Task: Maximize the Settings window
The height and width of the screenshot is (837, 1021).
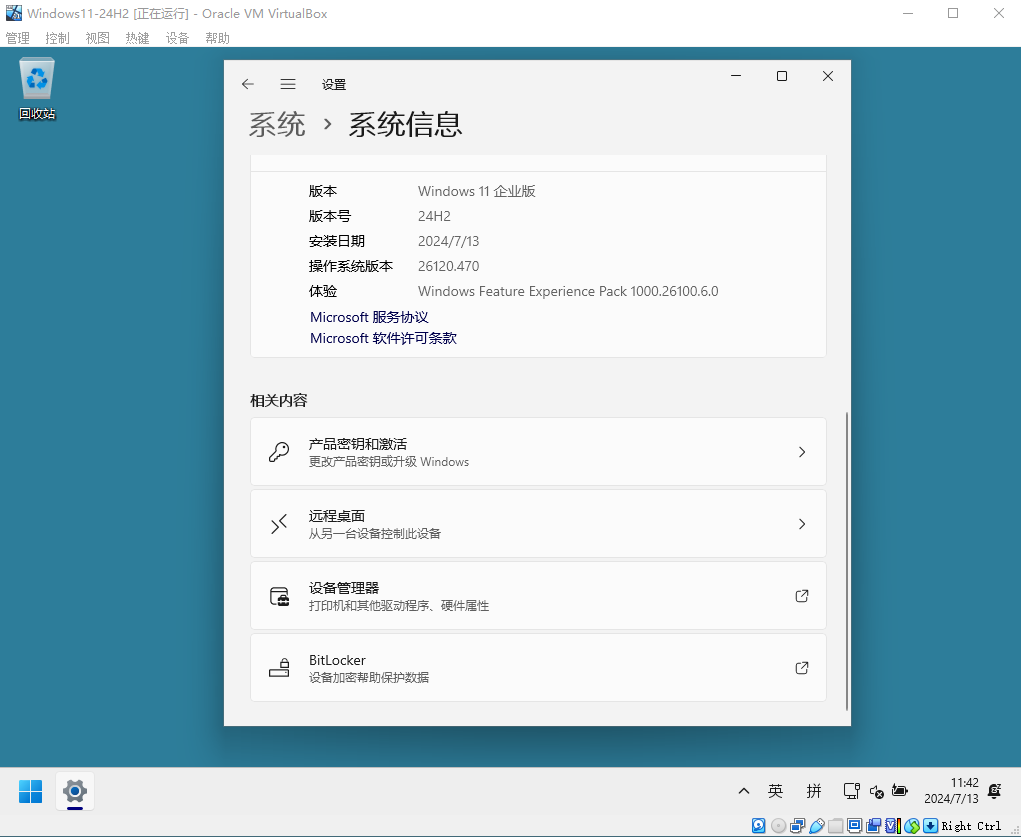Action: tap(782, 76)
